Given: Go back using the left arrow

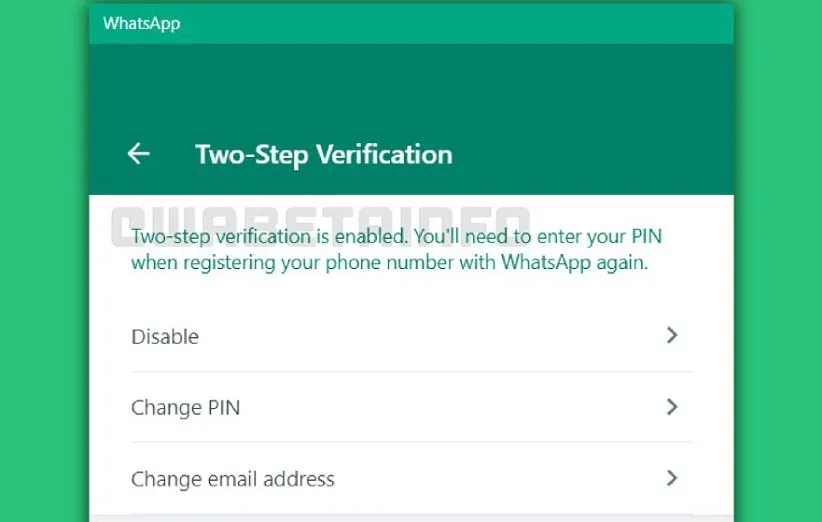Looking at the screenshot, I should point(138,154).
